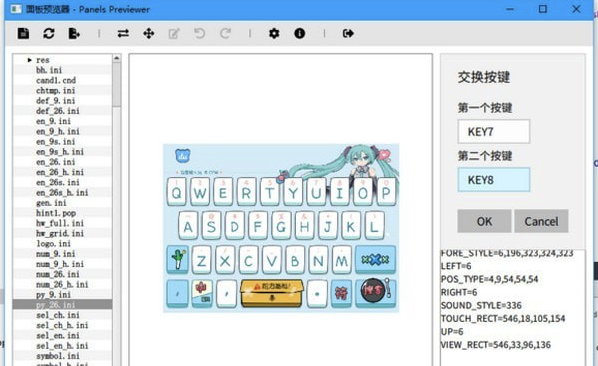This screenshot has height=366, width=598.
Task: Click the second key field containing KEY8
Action: click(494, 180)
